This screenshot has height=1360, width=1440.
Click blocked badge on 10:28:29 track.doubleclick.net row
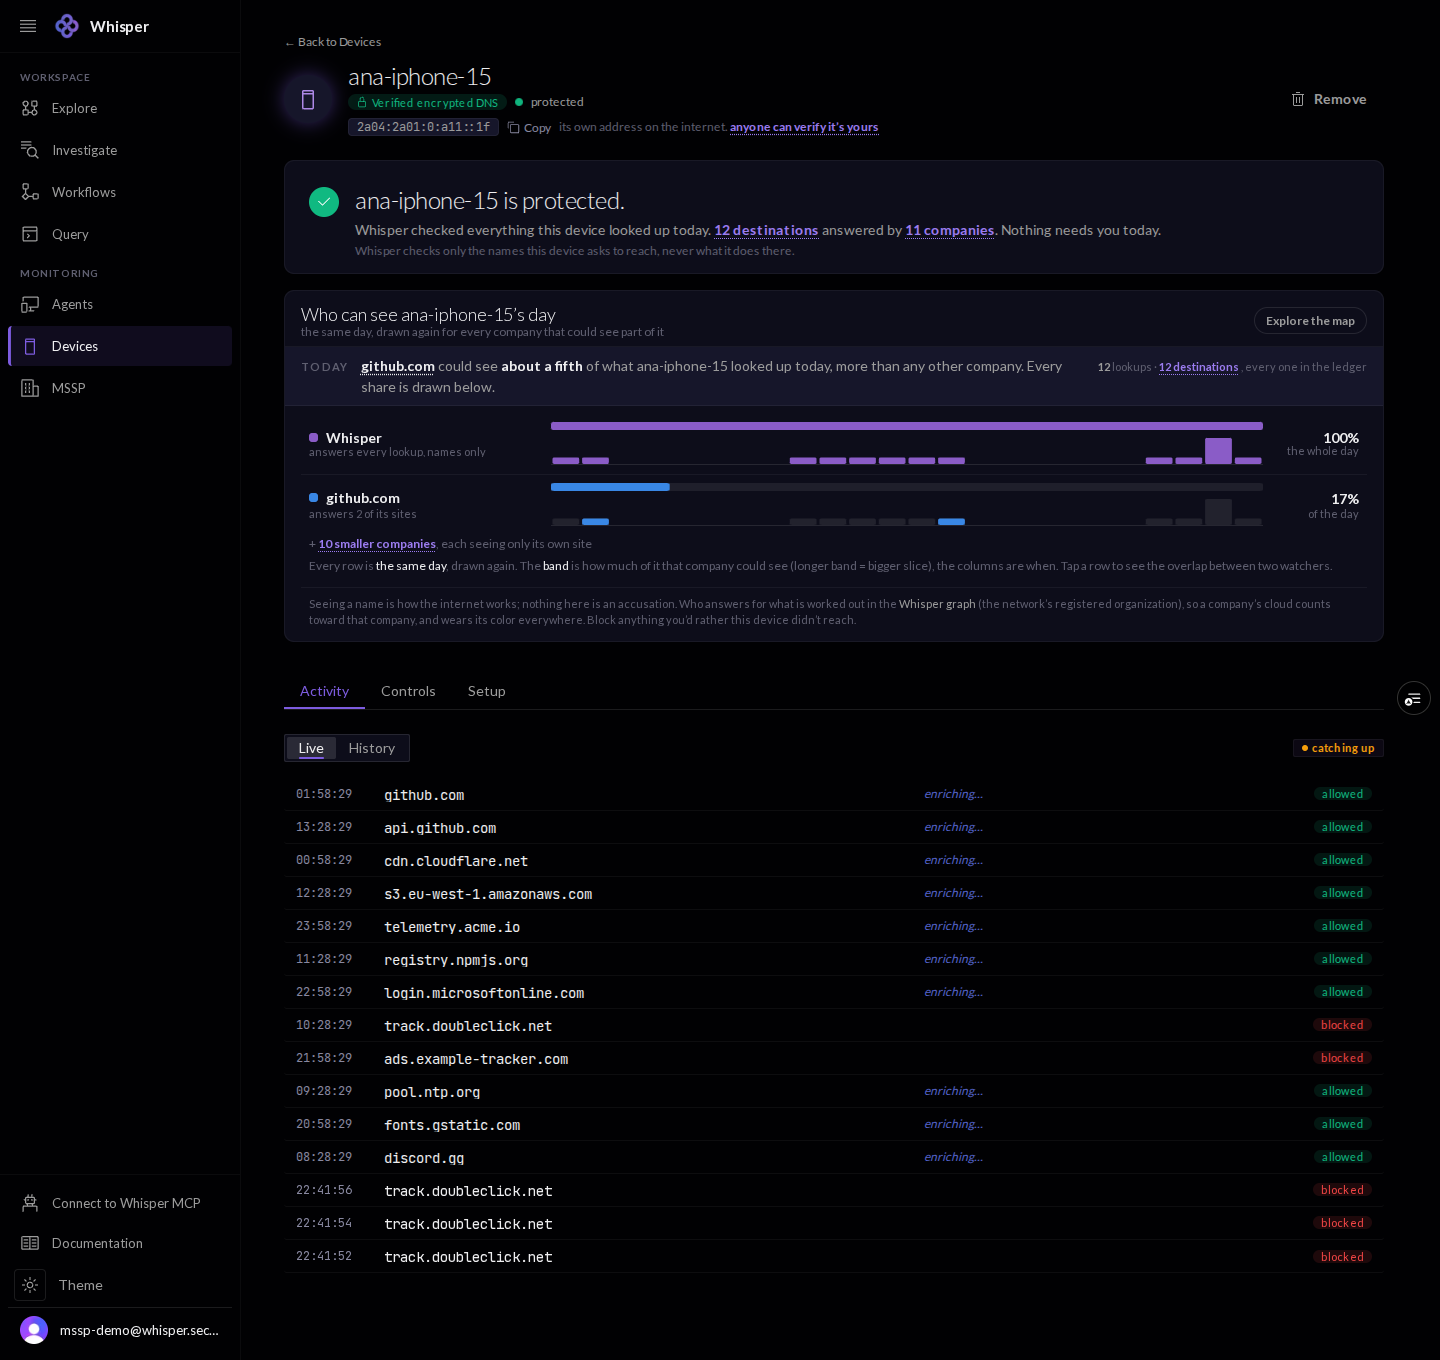point(1342,1025)
